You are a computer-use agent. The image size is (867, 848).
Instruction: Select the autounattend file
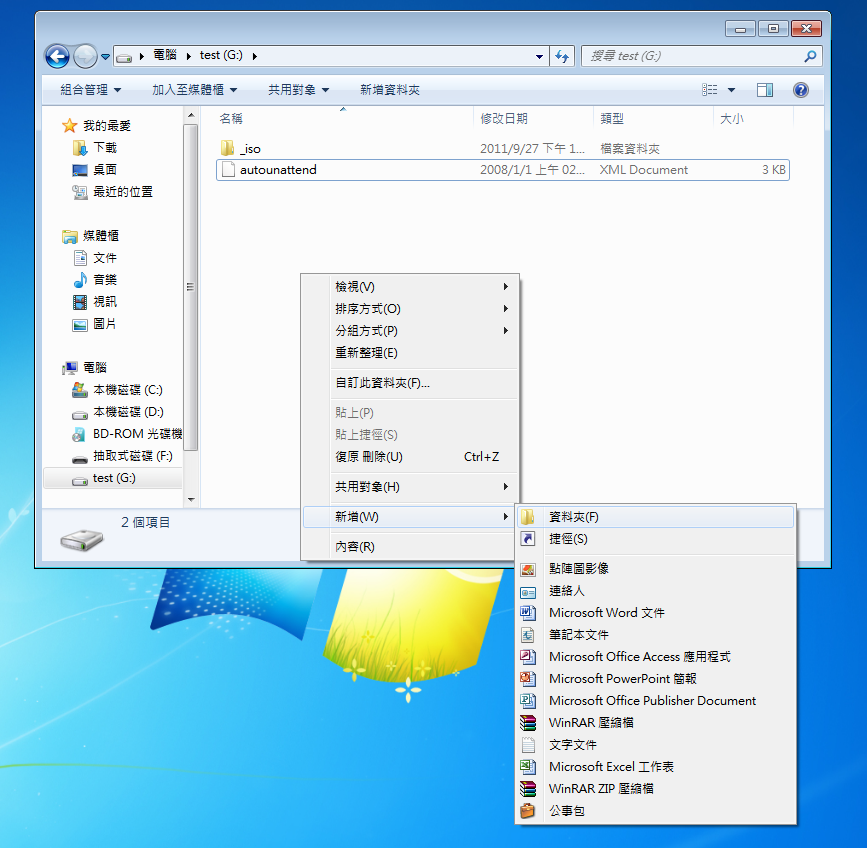click(x=503, y=170)
